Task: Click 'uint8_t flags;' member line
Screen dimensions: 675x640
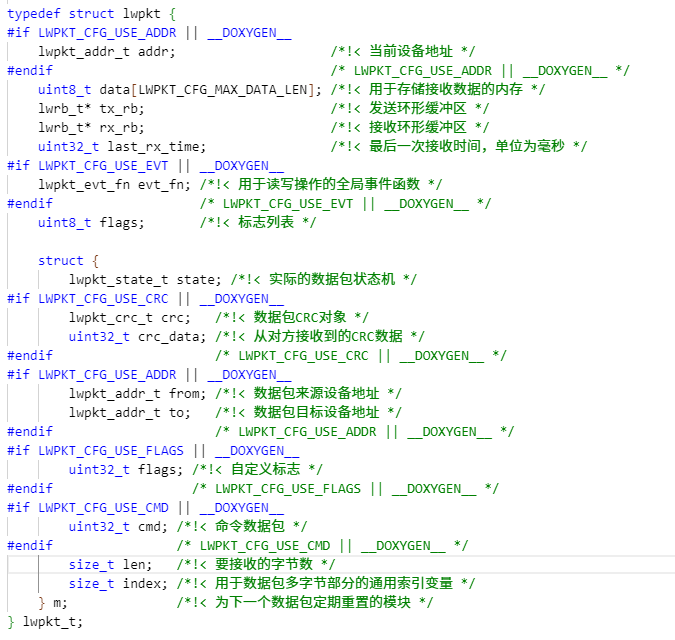Action: [91, 223]
